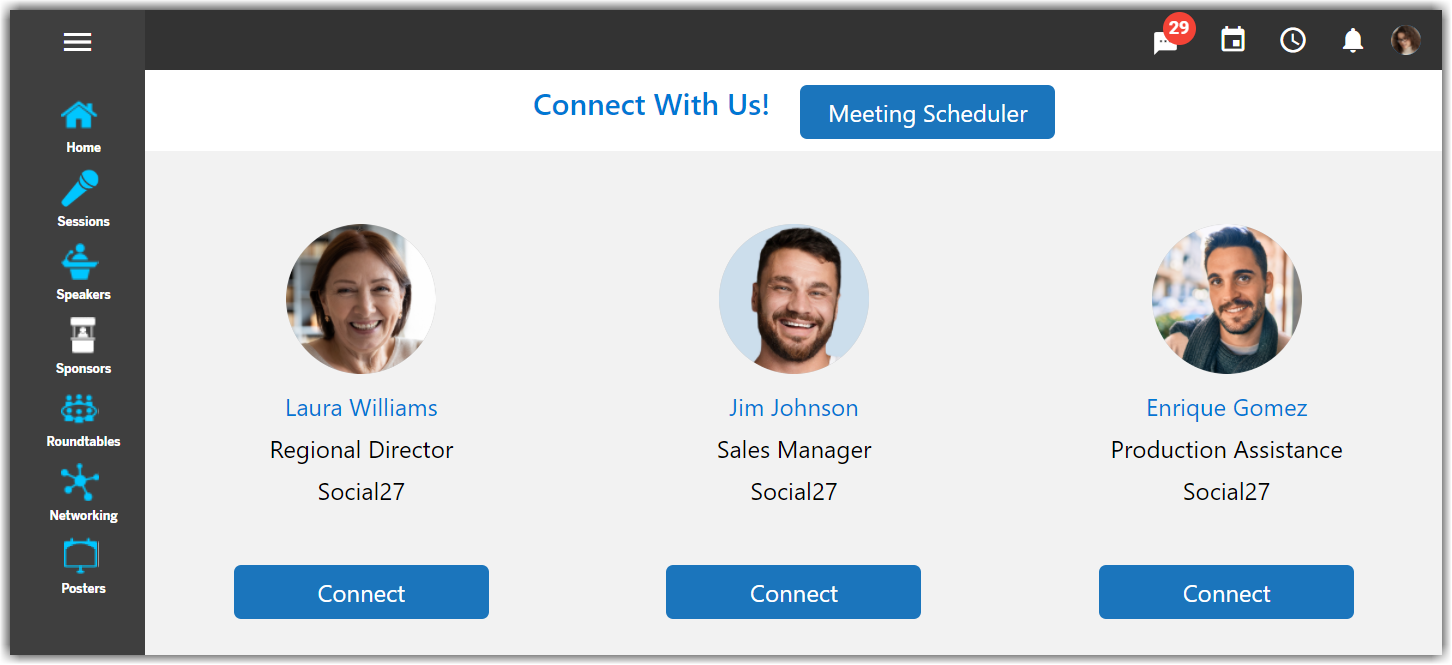The width and height of the screenshot is (1452, 665).
Task: Open the hamburger menu
Action: [77, 42]
